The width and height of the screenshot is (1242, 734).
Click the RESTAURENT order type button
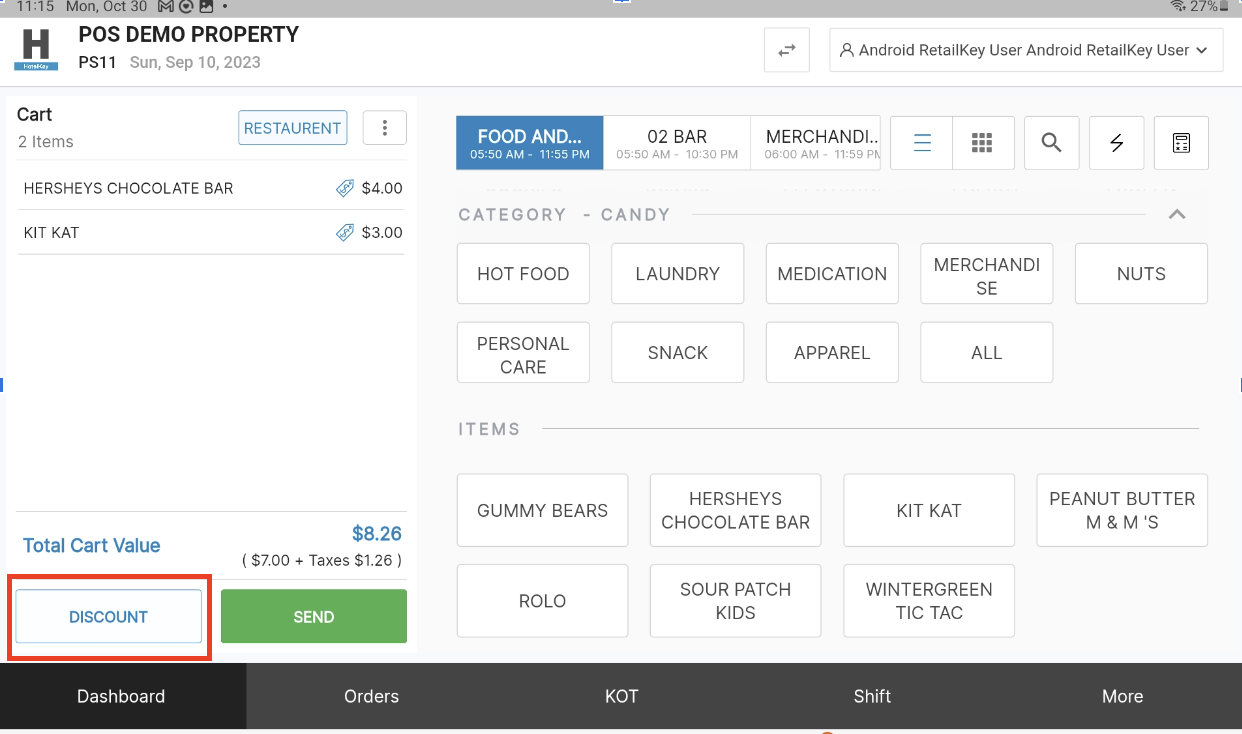[x=292, y=128]
